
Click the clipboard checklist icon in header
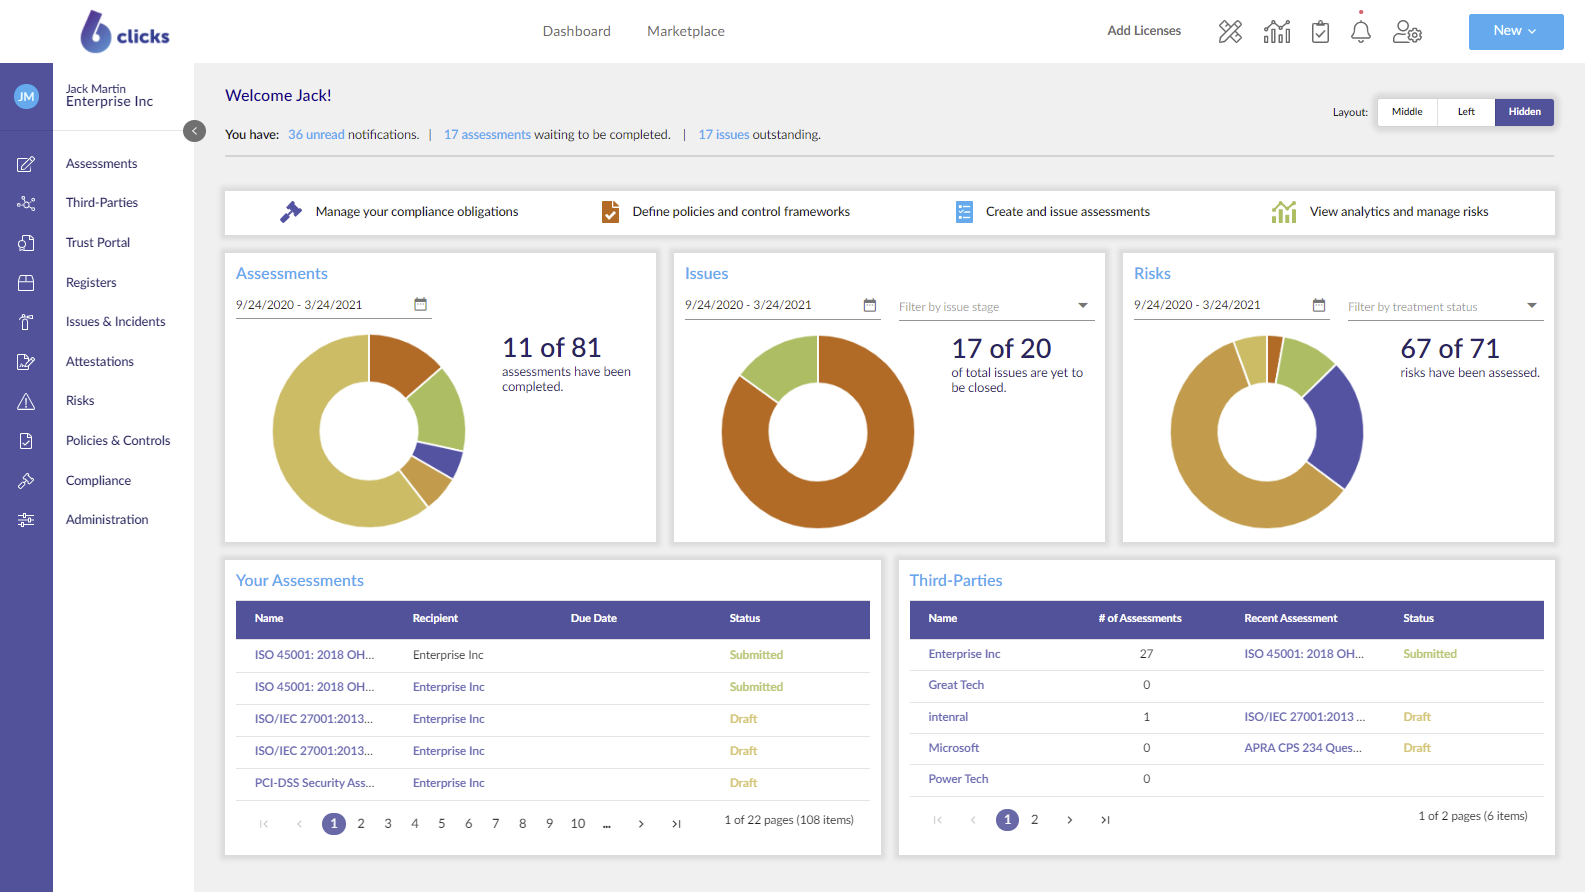(1320, 32)
